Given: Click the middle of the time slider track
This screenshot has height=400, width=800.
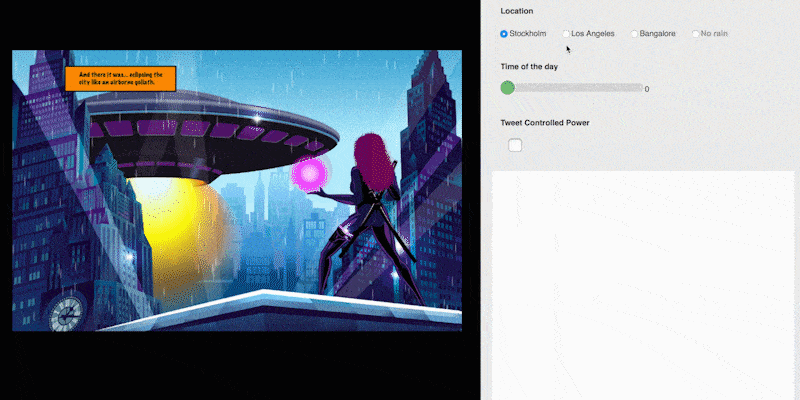Looking at the screenshot, I should coord(575,88).
